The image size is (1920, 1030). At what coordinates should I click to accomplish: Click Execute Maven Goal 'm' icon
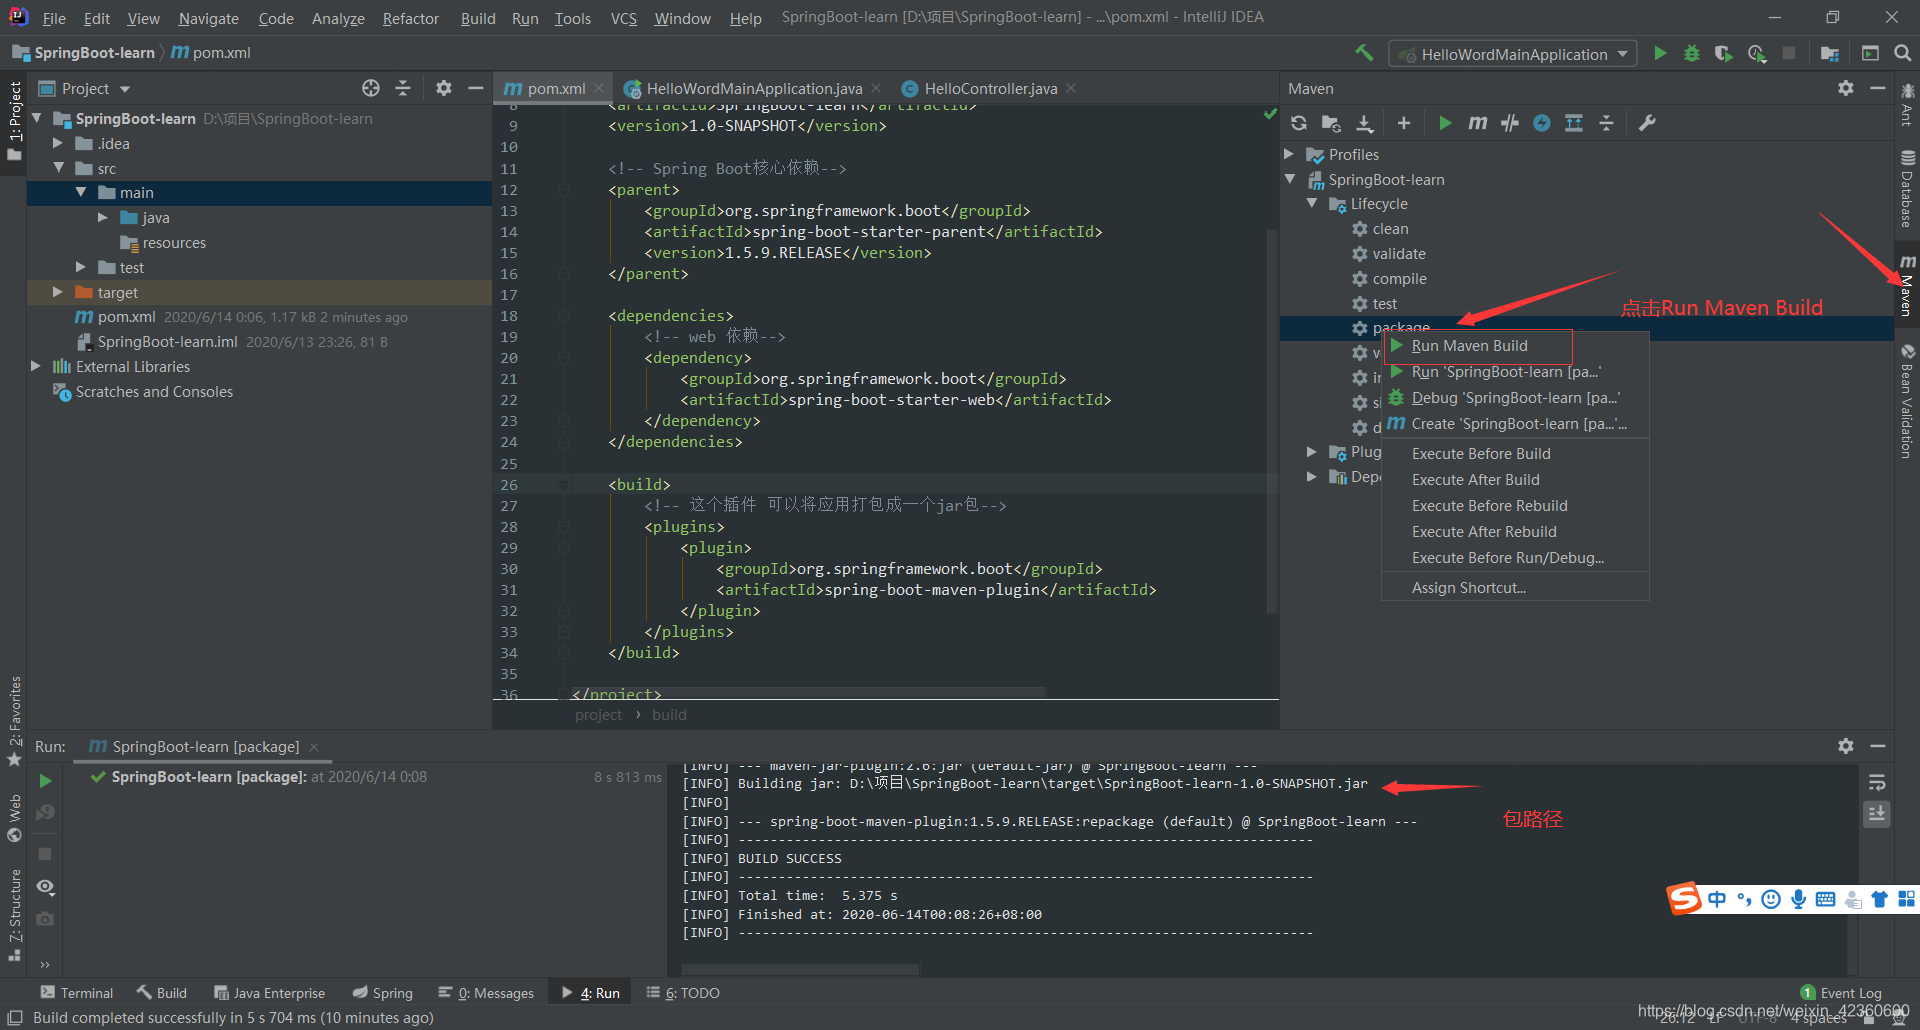click(x=1477, y=123)
